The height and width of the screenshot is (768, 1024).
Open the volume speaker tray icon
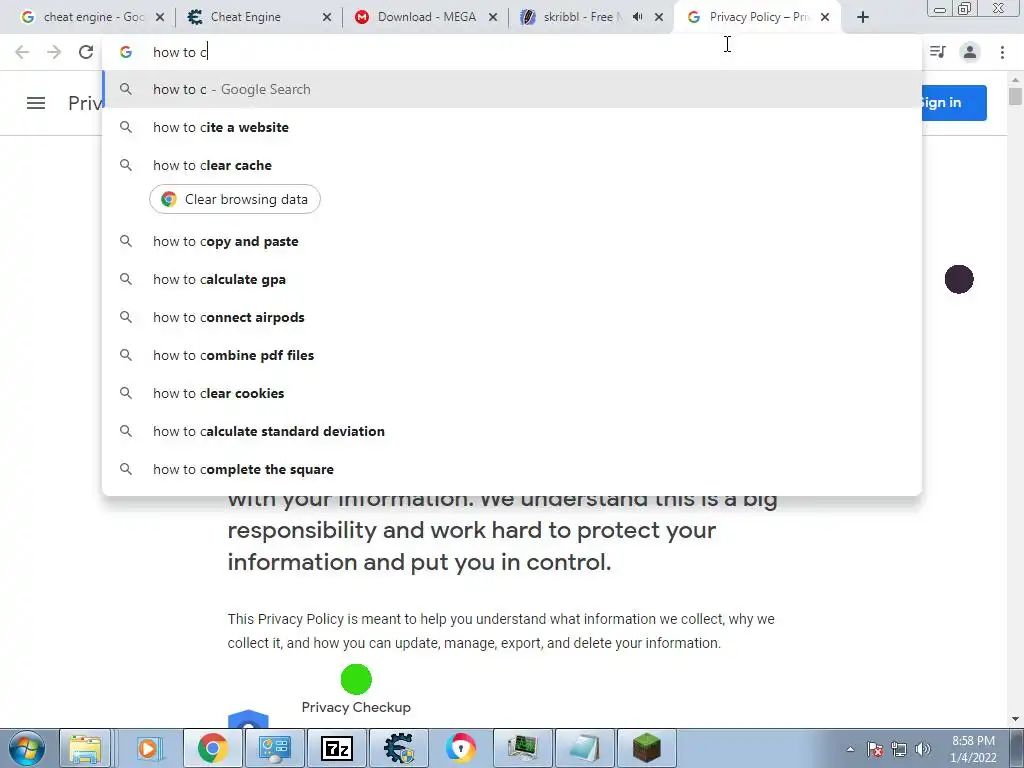click(x=923, y=749)
